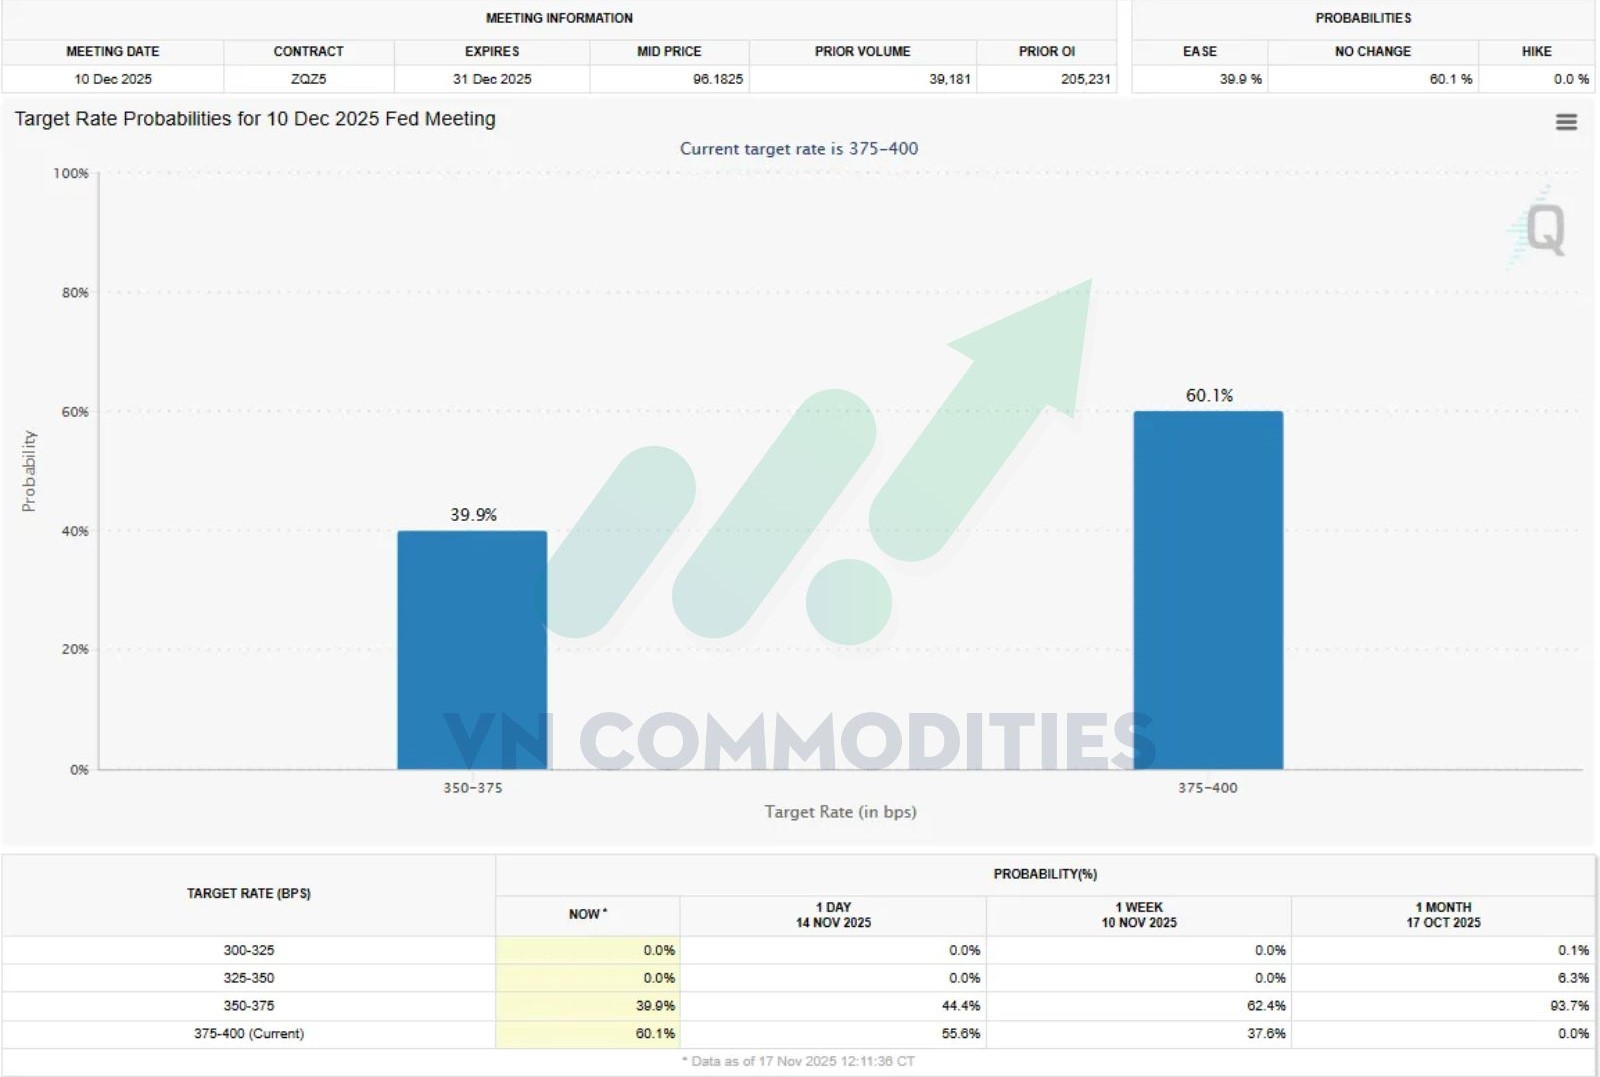Click the HIKE probability header

click(1536, 52)
